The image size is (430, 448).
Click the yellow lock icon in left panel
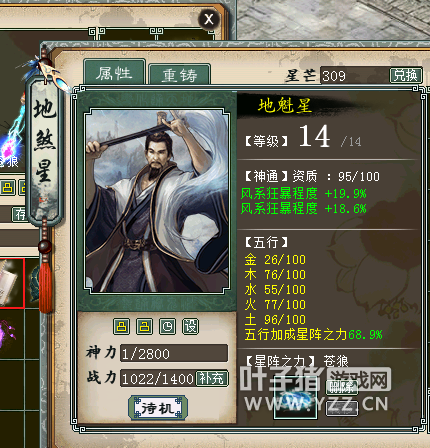[x=8, y=188]
